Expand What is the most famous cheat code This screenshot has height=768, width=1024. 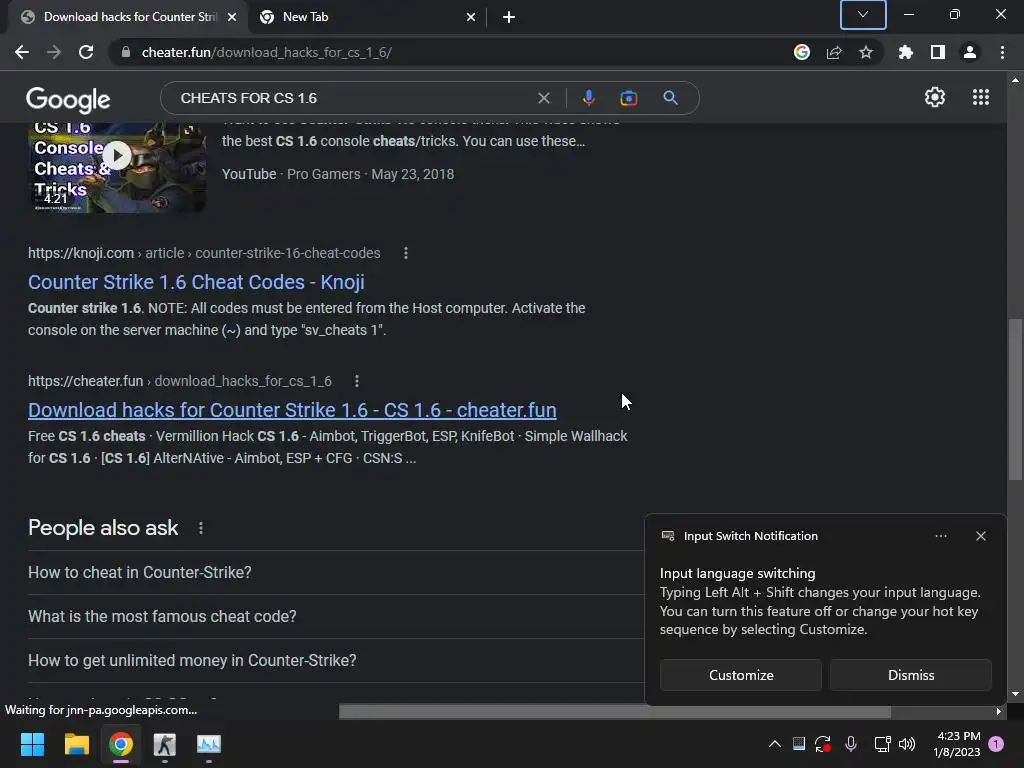click(x=336, y=616)
